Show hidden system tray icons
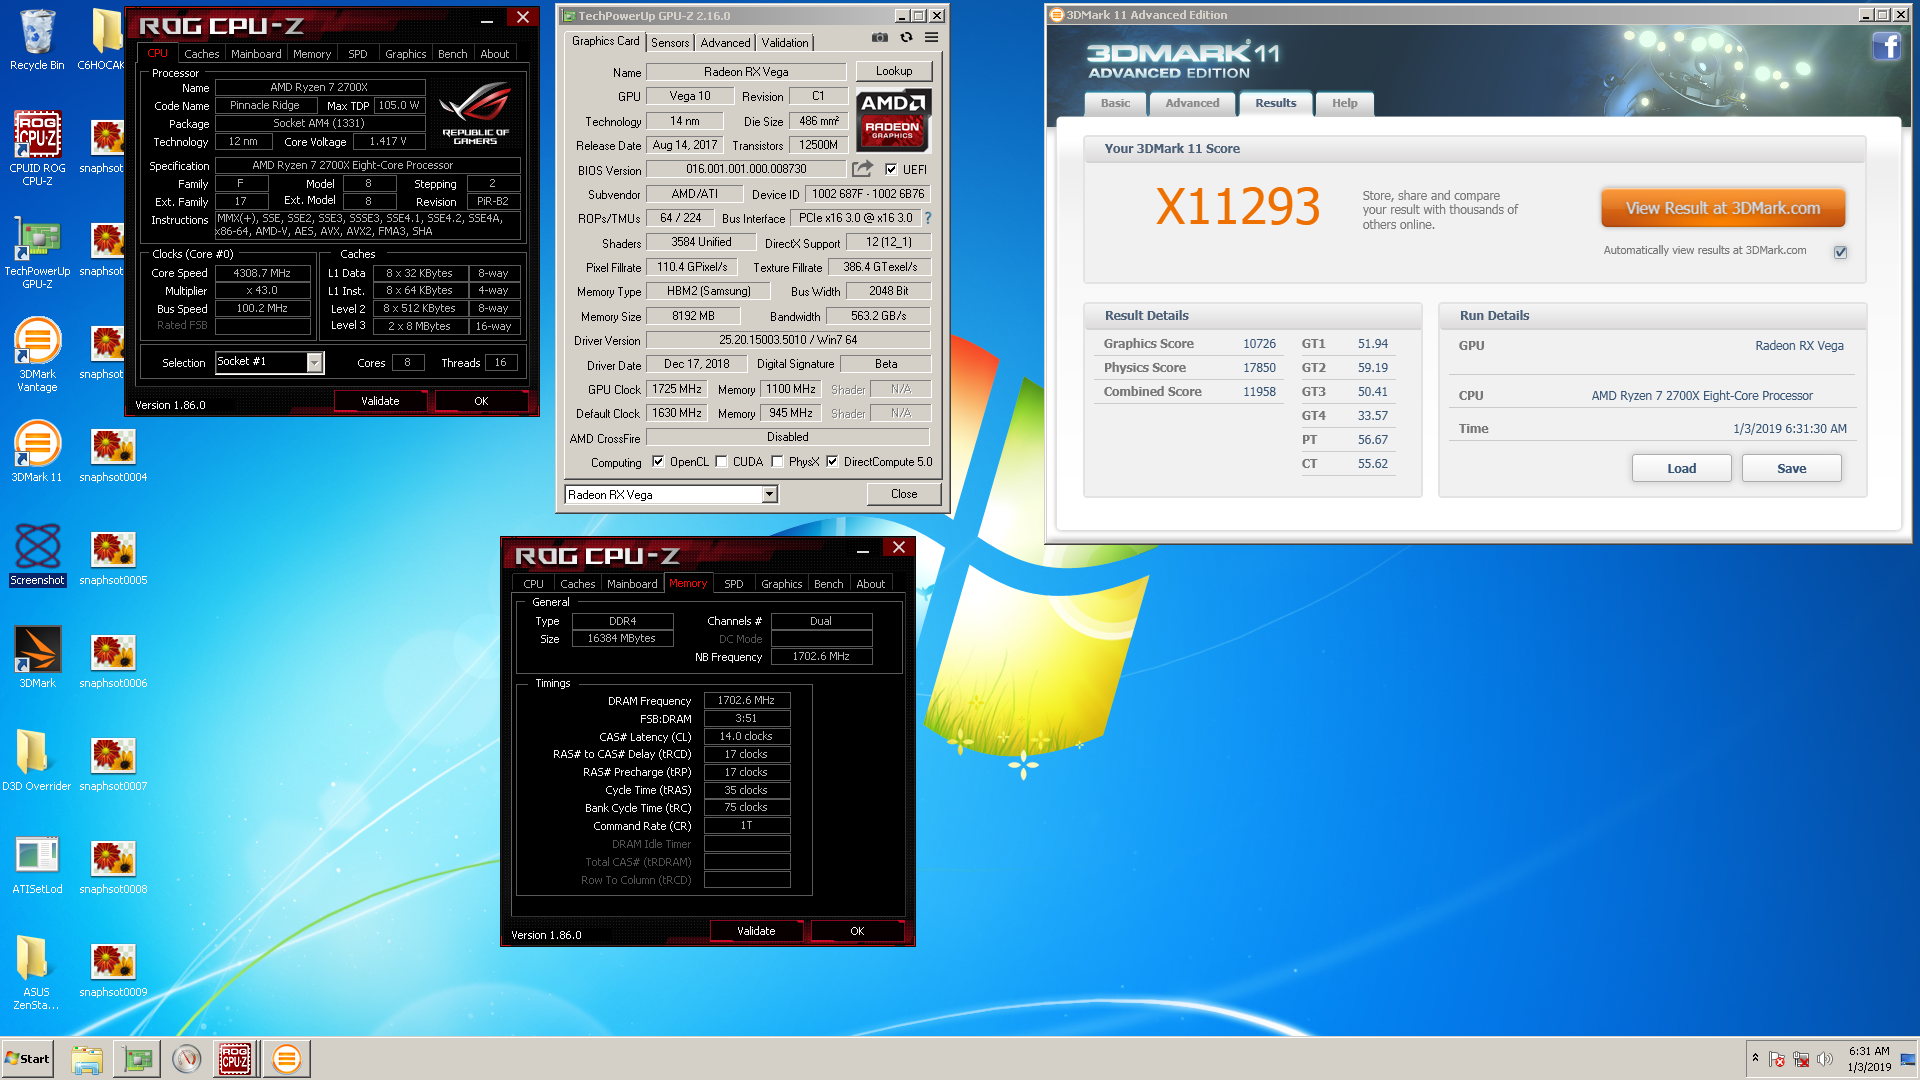Image resolution: width=1920 pixels, height=1080 pixels. pyautogui.click(x=1755, y=1058)
